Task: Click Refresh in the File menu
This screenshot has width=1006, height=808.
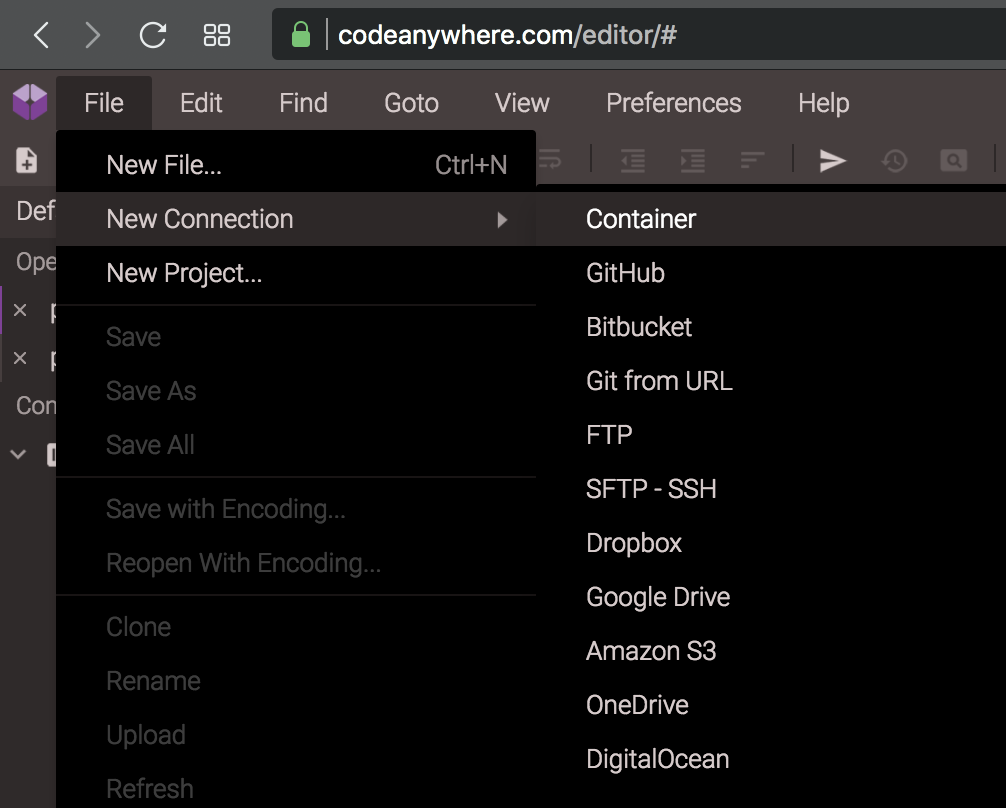Action: pyautogui.click(x=296, y=789)
